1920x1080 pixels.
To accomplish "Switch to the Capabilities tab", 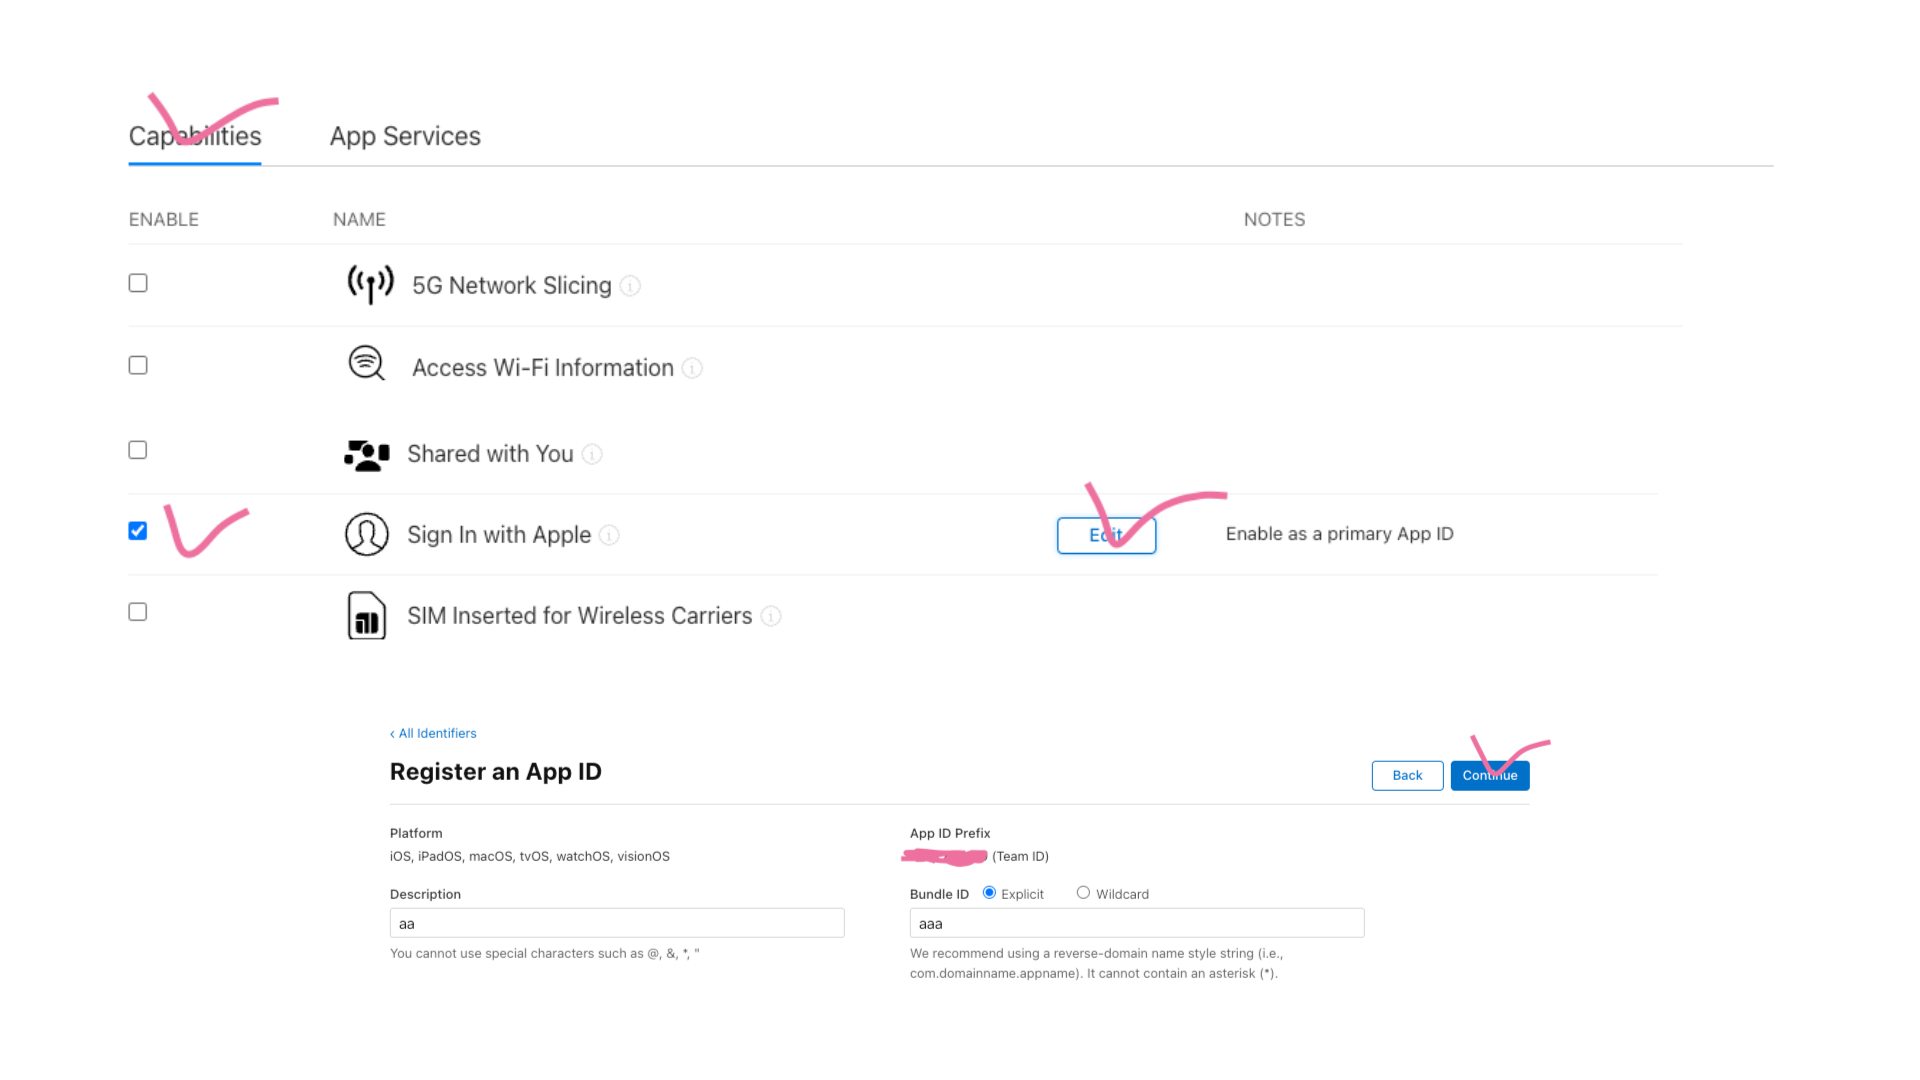I will pyautogui.click(x=195, y=137).
